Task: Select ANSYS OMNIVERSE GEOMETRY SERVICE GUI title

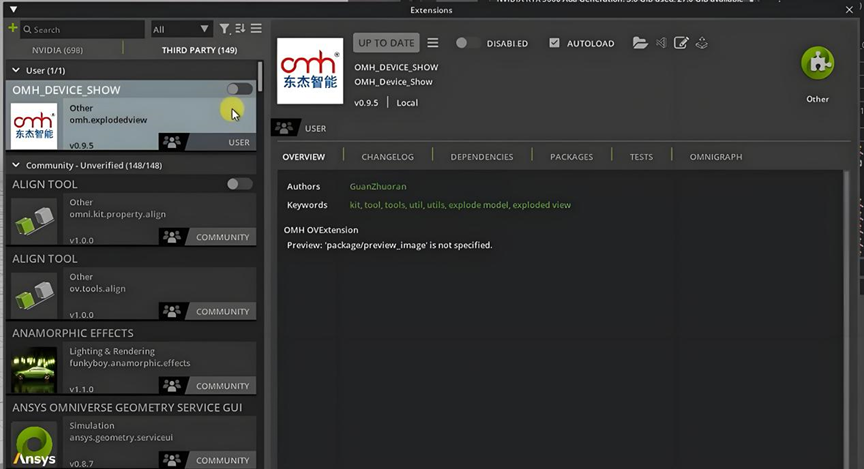Action: [x=127, y=408]
